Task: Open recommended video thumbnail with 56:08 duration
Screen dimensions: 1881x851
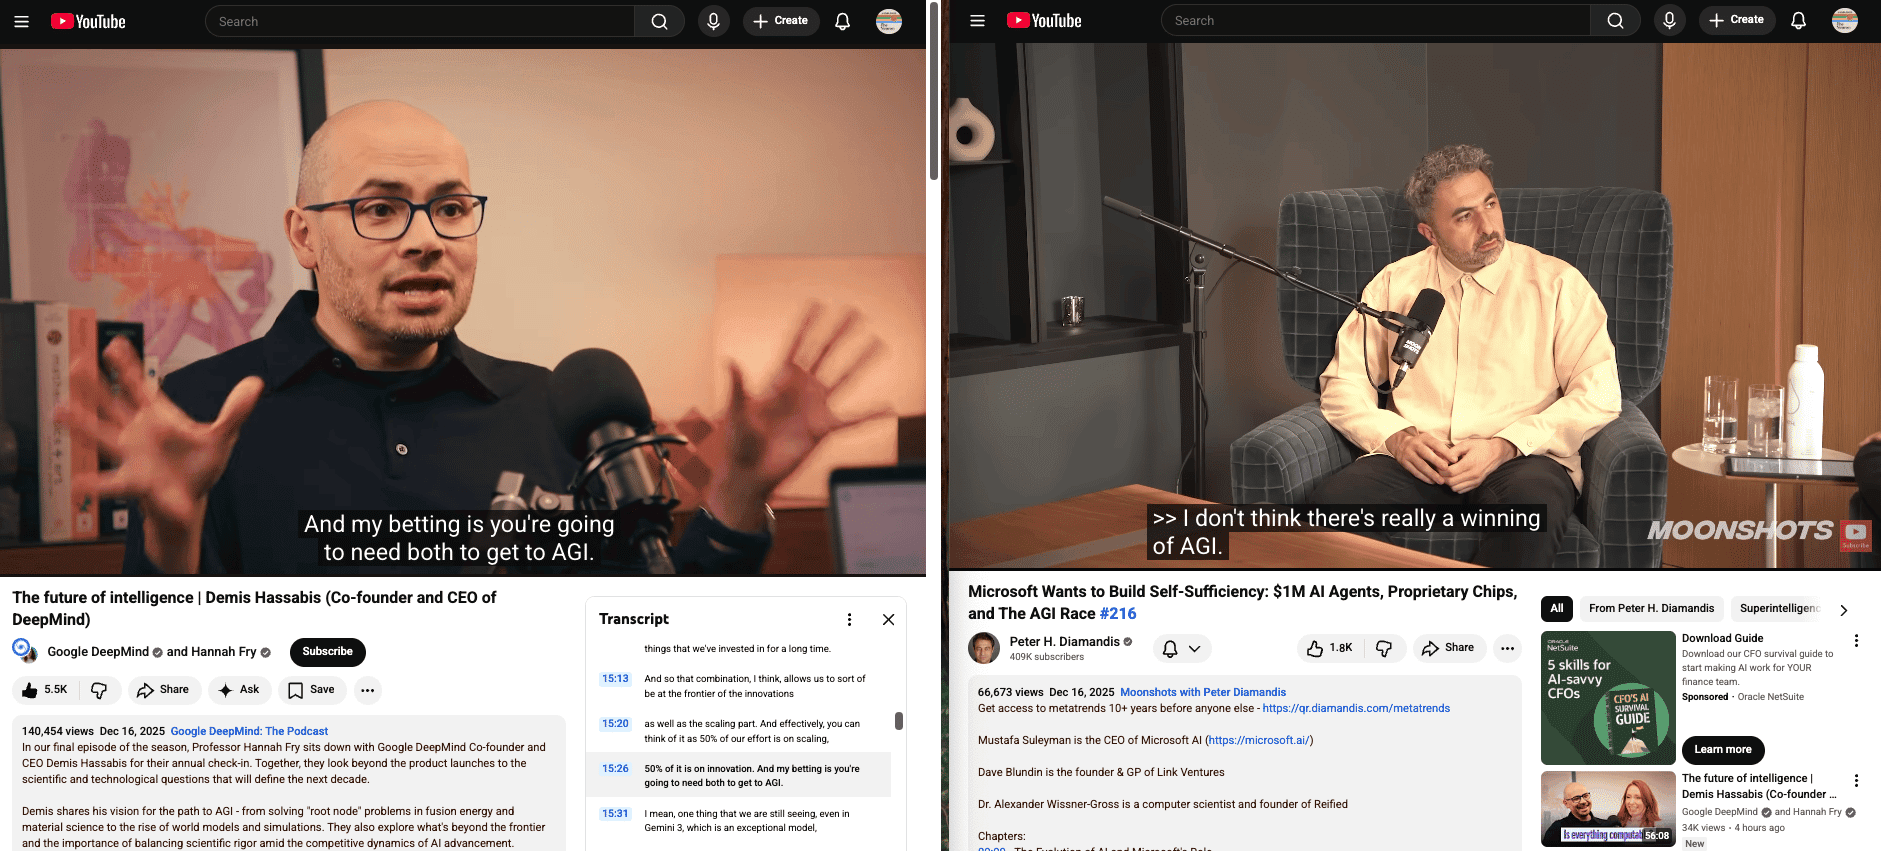Action: coord(1608,809)
